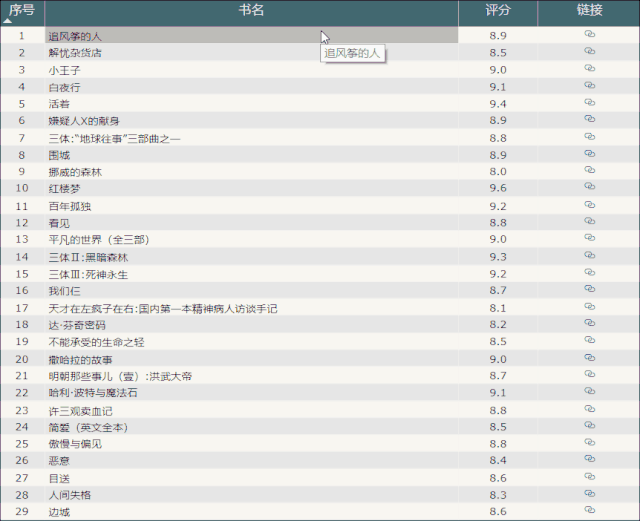Open the link icon for 嫌疑人X的献身

click(589, 119)
